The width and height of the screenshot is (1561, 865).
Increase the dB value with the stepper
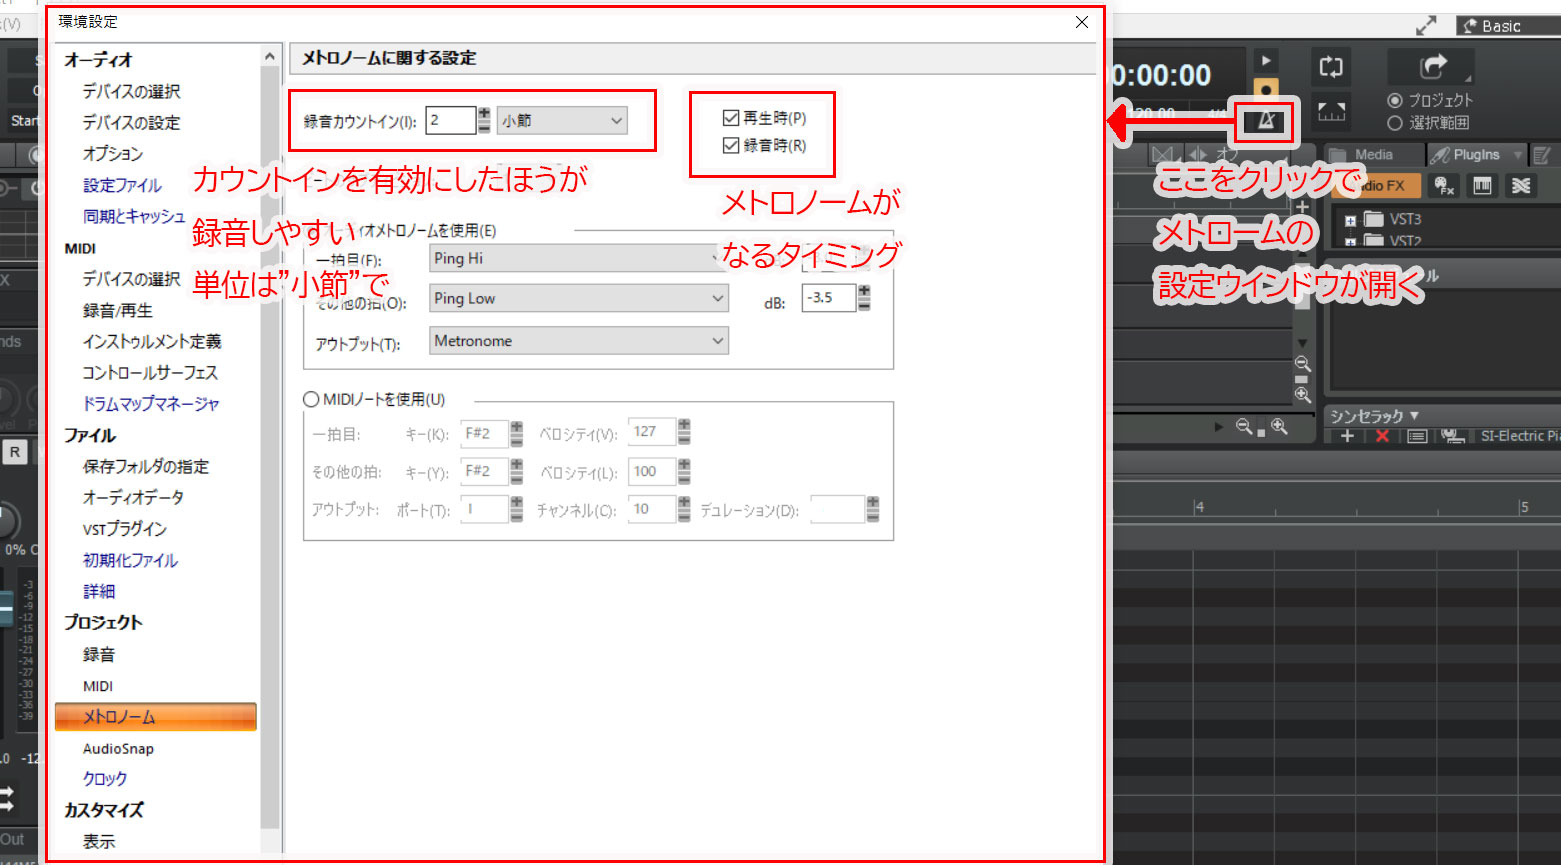click(x=862, y=292)
